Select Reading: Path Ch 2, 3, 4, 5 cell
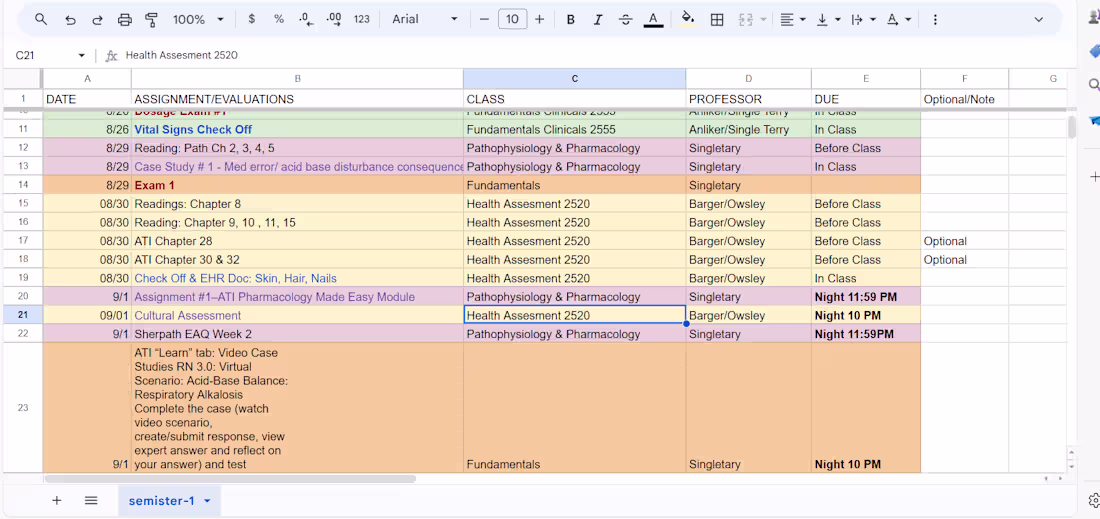1100x519 pixels. [x=297, y=148]
